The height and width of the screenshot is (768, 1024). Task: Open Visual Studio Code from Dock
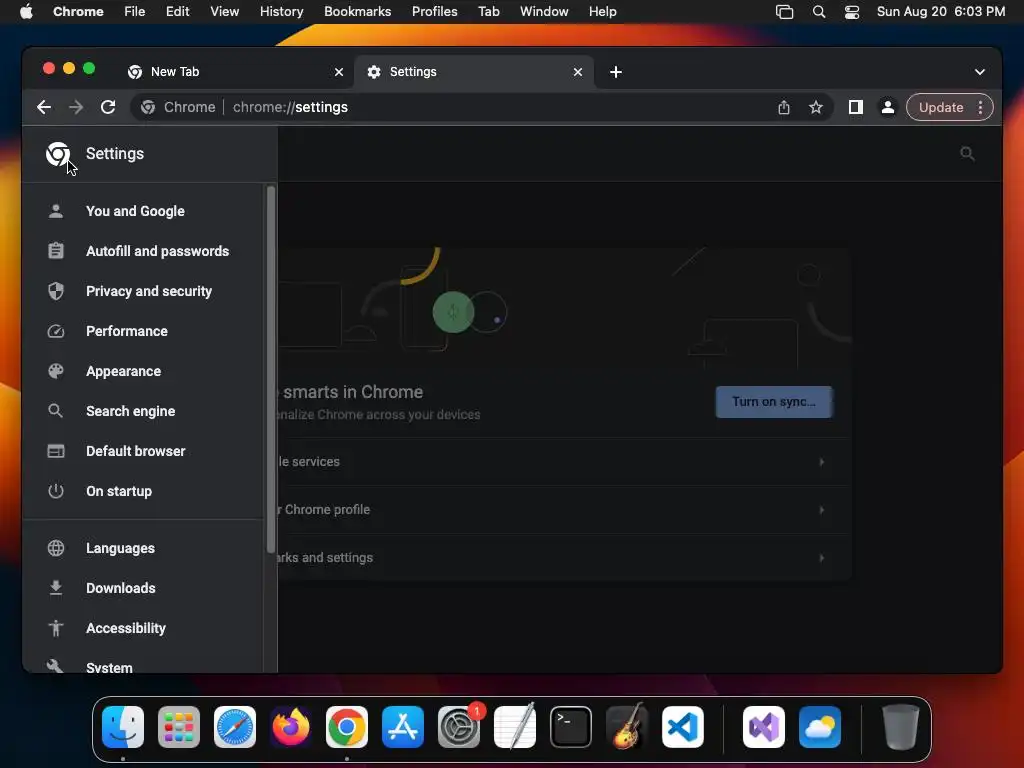pyautogui.click(x=682, y=727)
